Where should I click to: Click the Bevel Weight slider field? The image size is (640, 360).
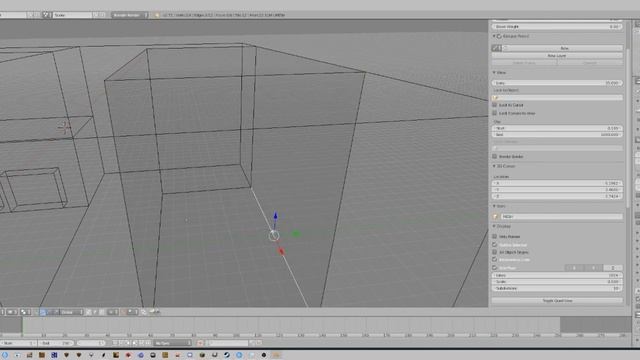(x=557, y=27)
